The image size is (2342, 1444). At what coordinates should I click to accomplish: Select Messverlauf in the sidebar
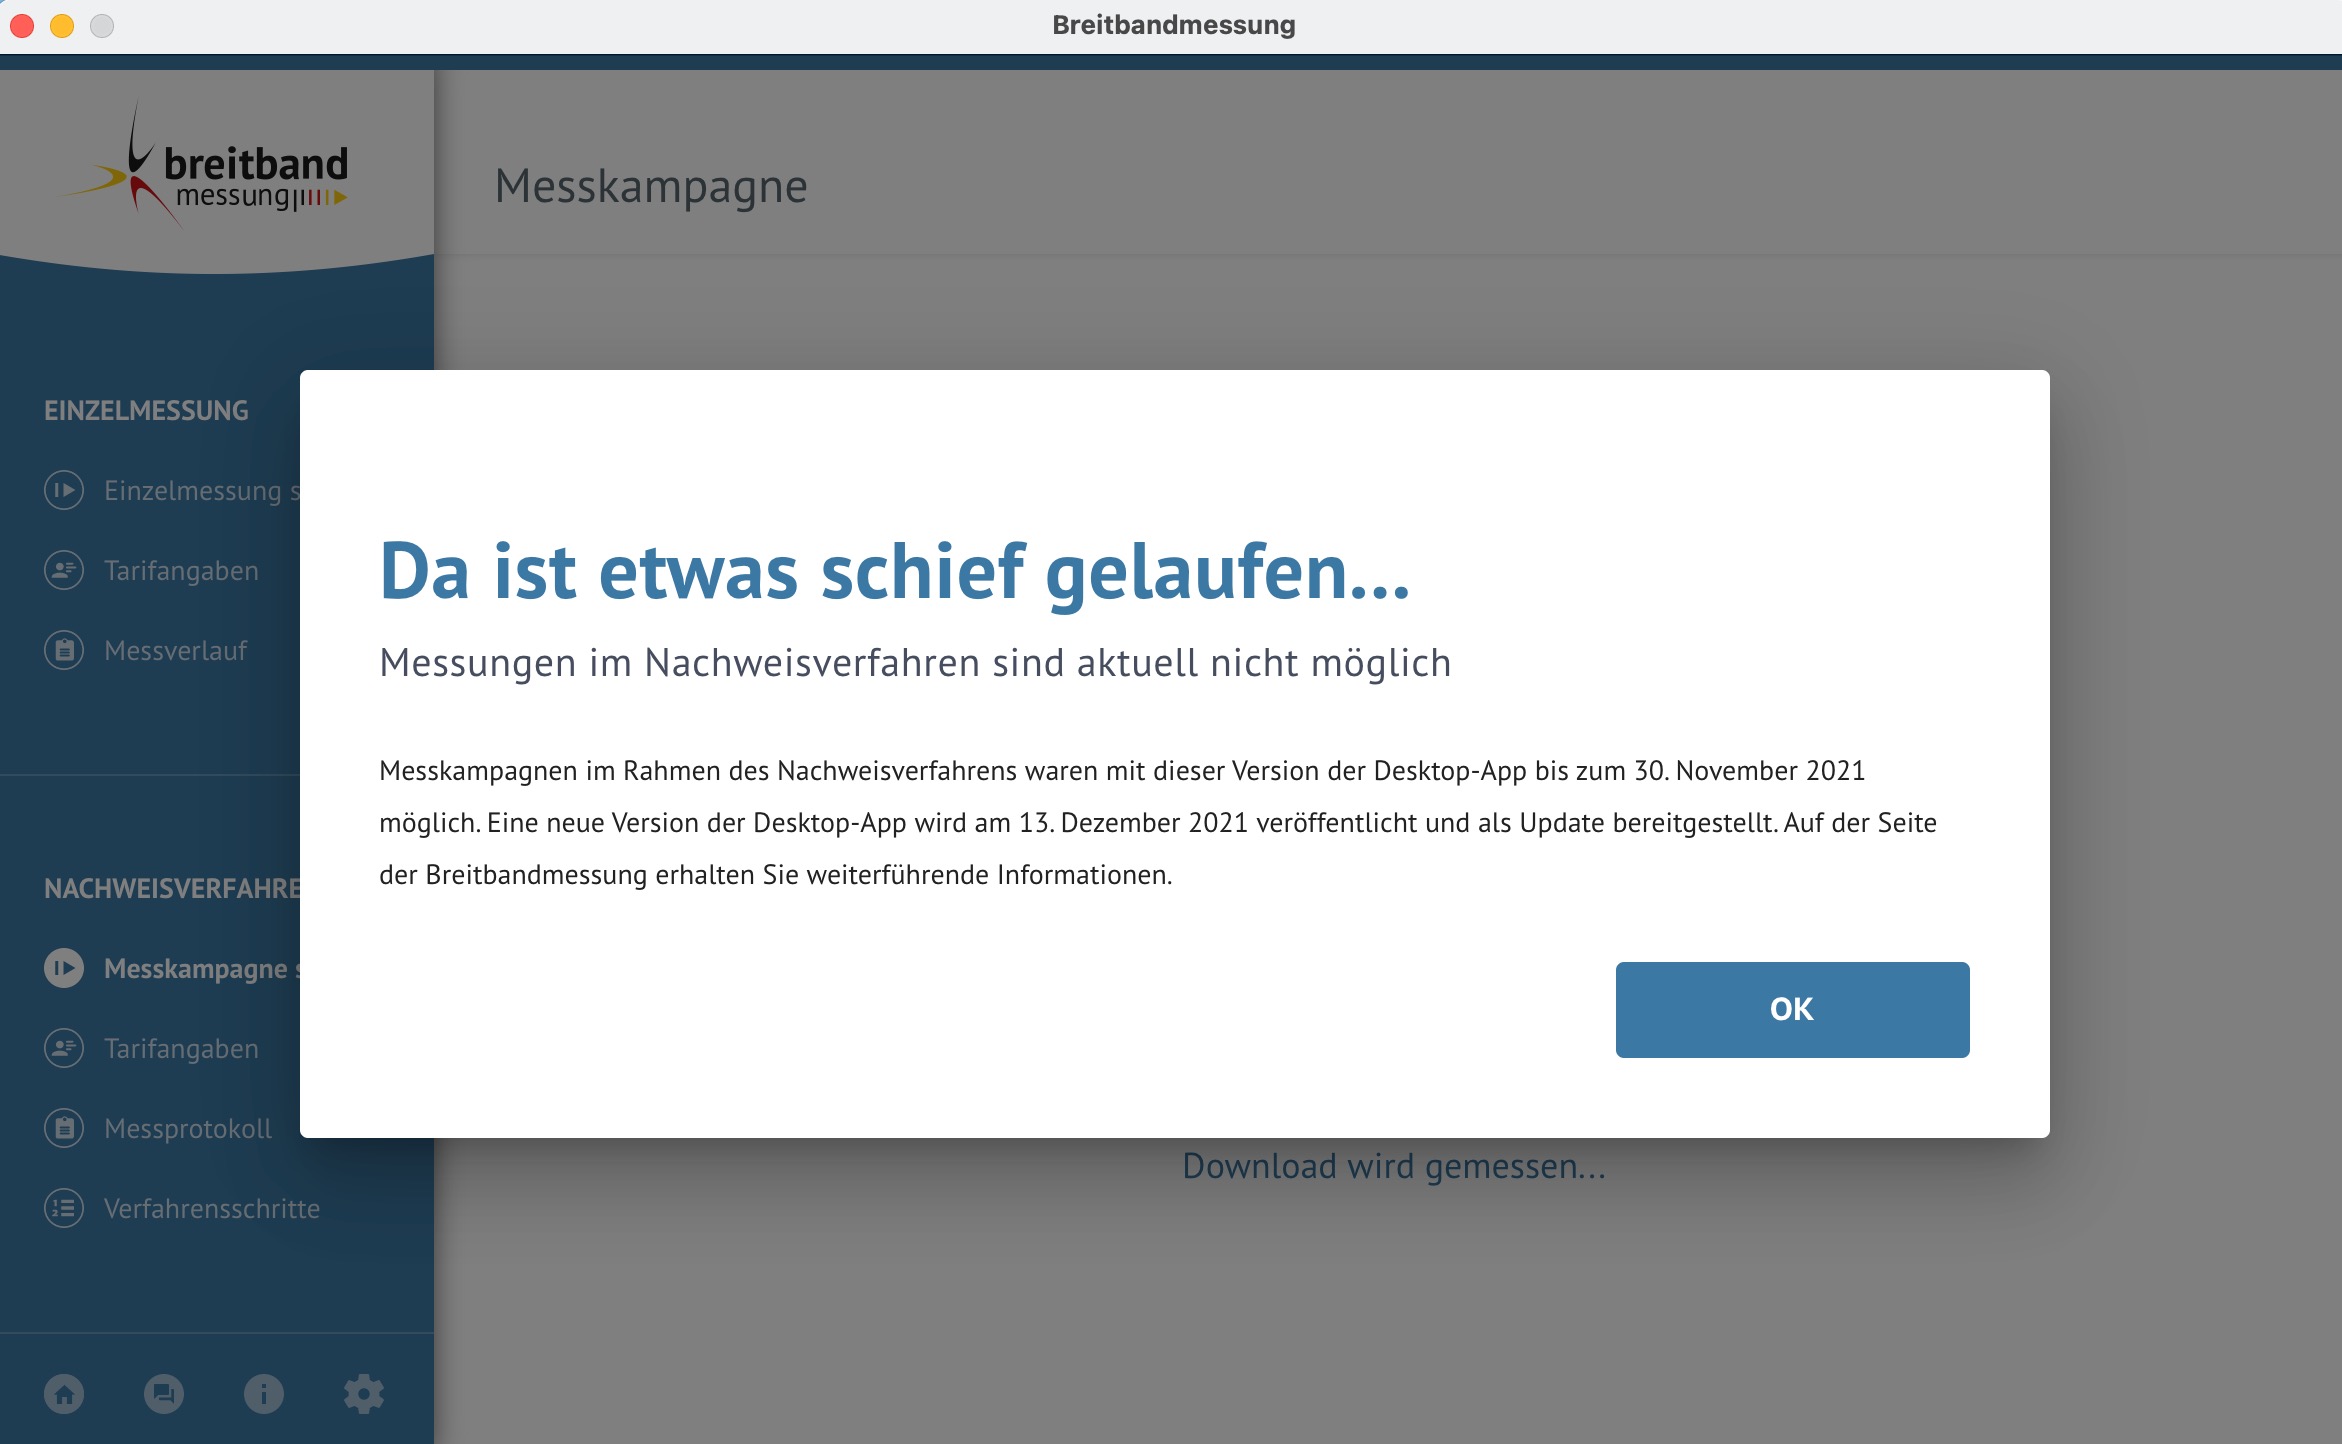176,651
